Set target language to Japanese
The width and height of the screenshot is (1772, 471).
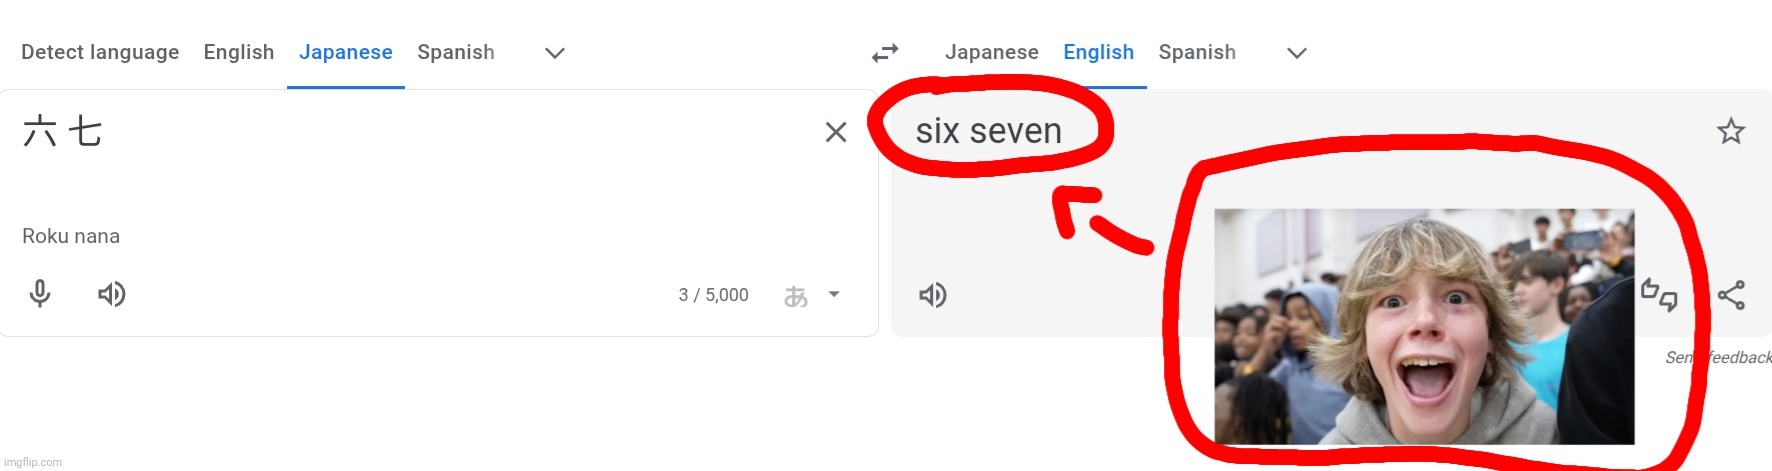(x=992, y=52)
